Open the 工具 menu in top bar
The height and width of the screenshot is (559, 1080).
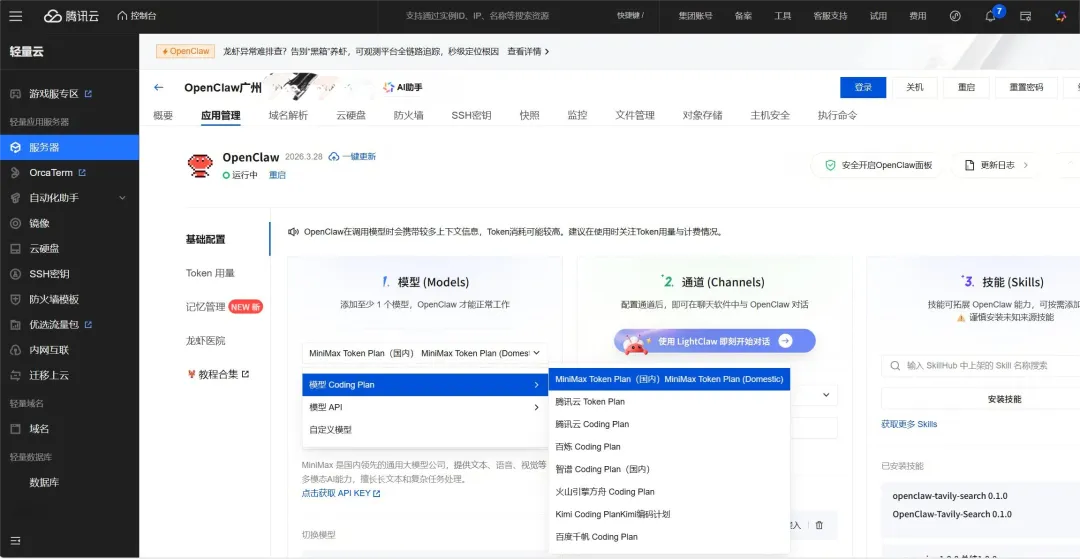point(782,16)
